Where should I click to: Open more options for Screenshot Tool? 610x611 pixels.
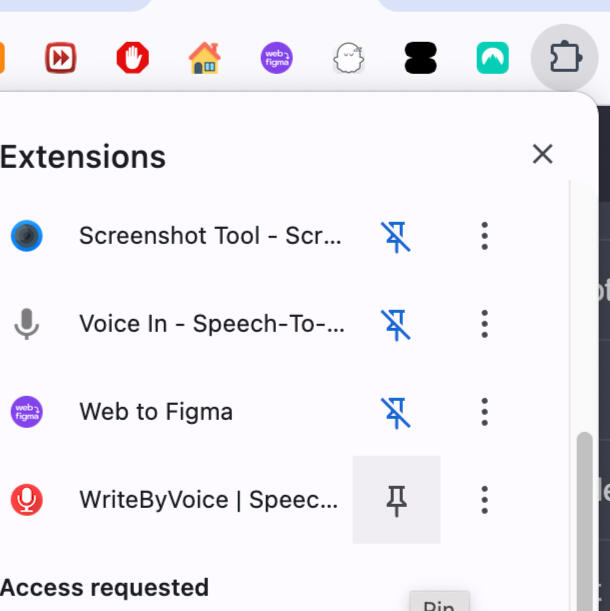484,236
